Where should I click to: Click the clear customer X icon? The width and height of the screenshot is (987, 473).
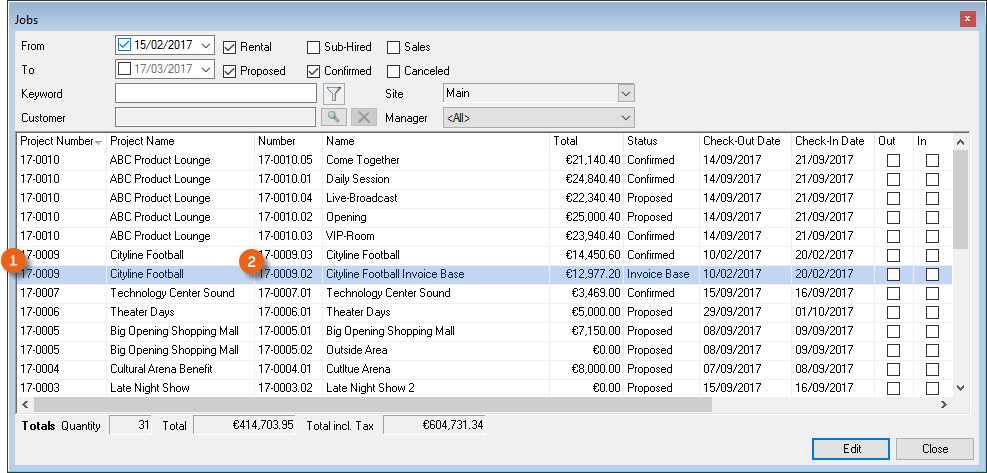pos(365,118)
